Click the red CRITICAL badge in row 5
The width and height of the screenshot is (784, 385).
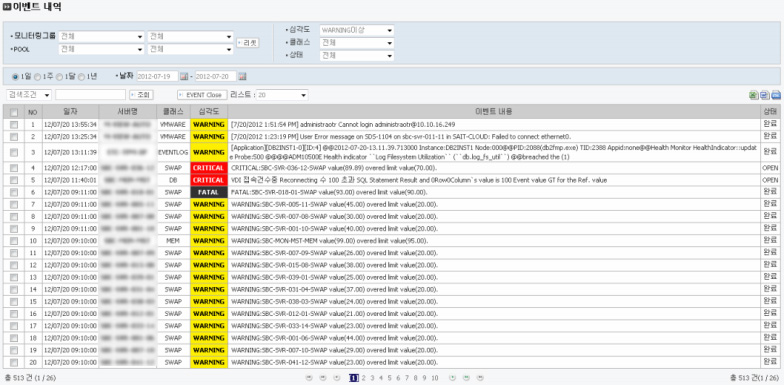coord(208,180)
